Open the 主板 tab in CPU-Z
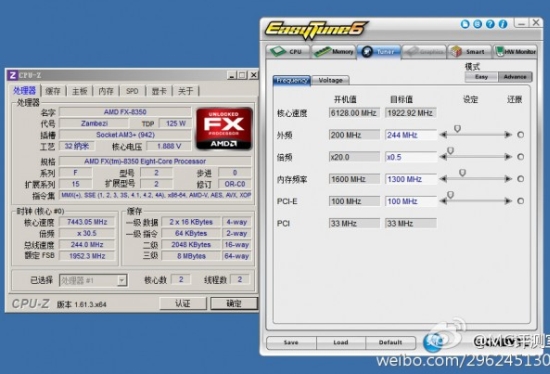Viewport: 550px width, 374px height. pos(80,91)
